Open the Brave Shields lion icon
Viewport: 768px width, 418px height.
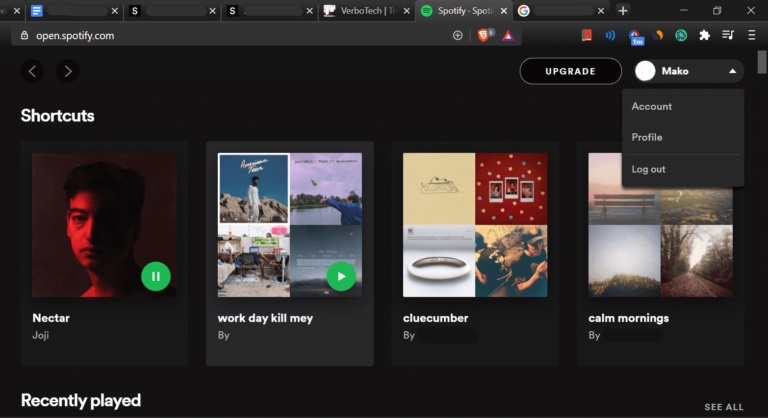click(483, 35)
